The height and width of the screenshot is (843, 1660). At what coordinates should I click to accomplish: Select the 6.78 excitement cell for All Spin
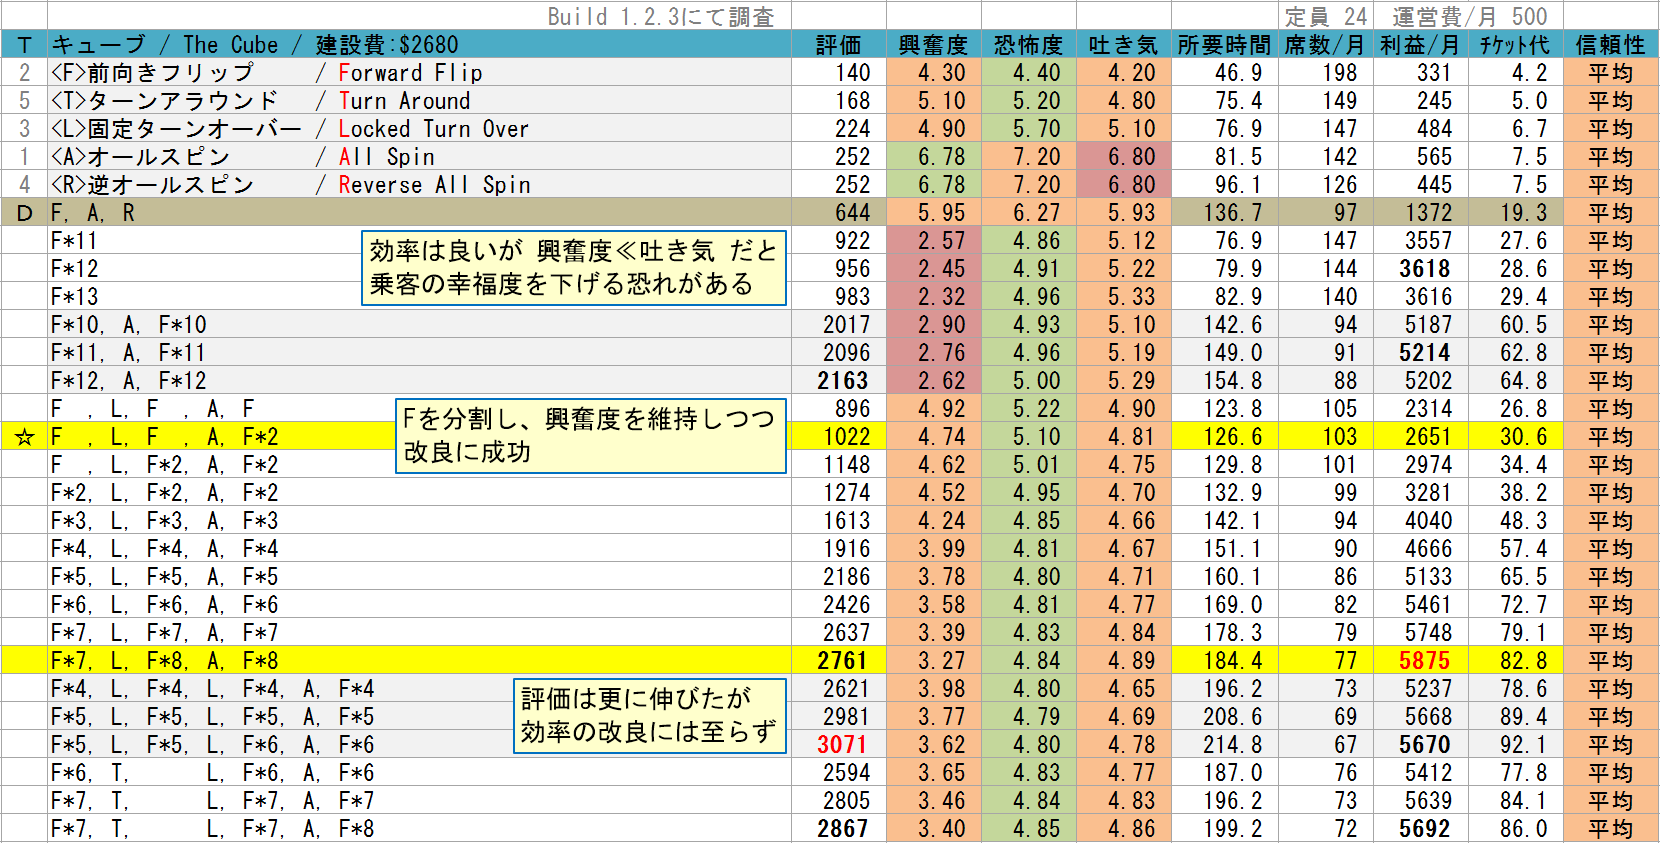tap(933, 157)
